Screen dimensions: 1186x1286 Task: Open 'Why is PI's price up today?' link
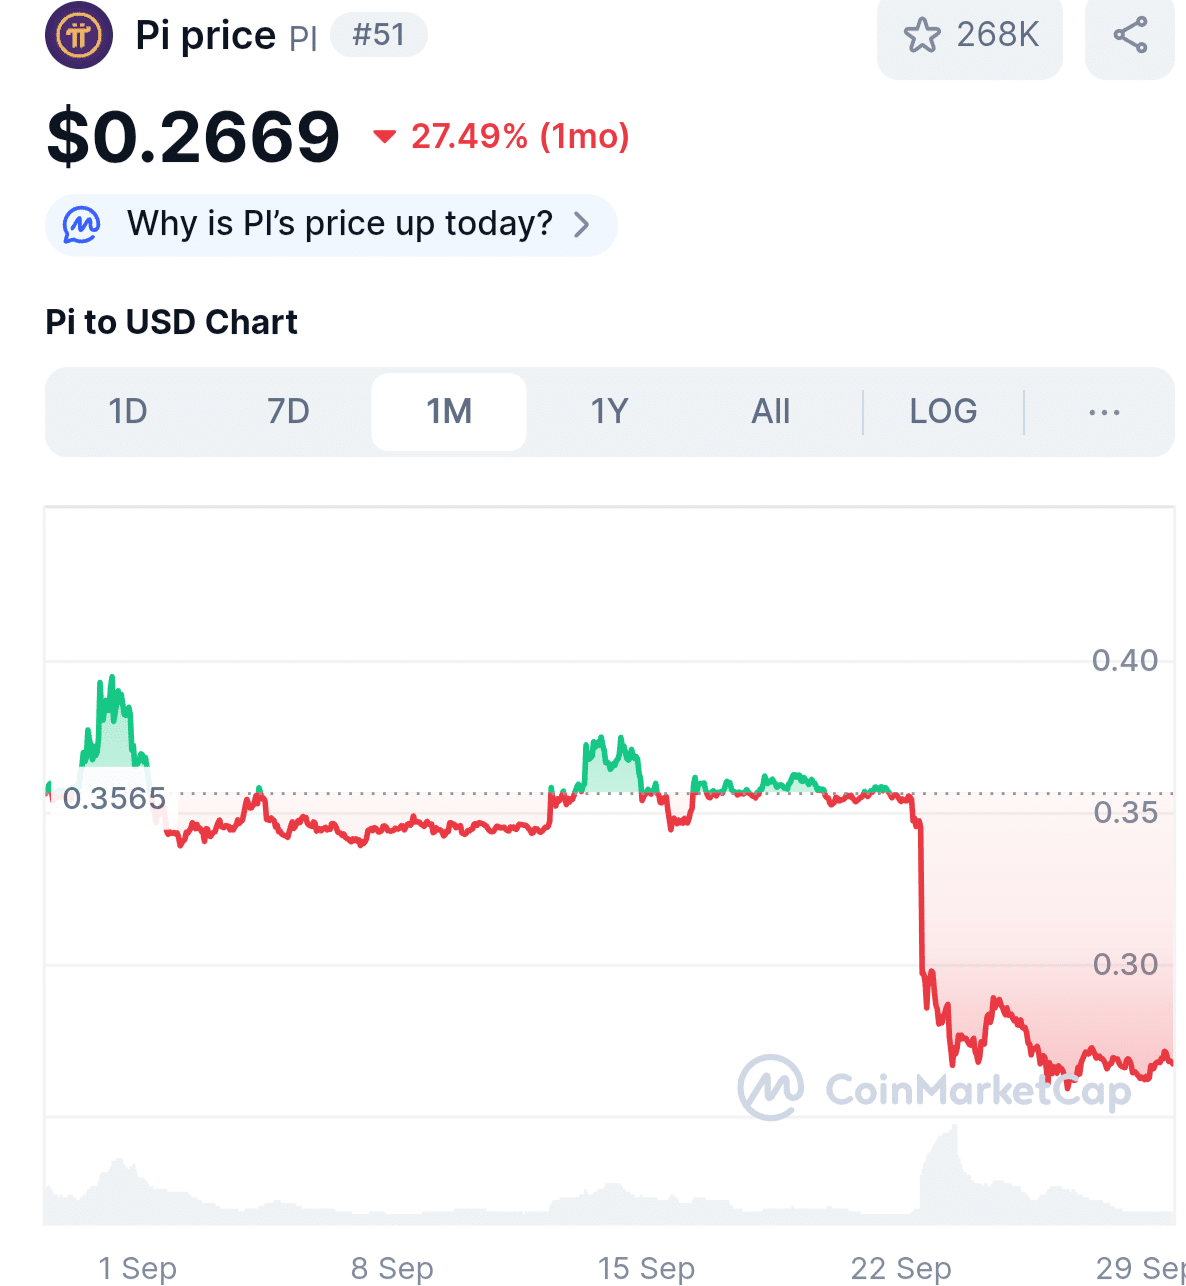coord(339,224)
